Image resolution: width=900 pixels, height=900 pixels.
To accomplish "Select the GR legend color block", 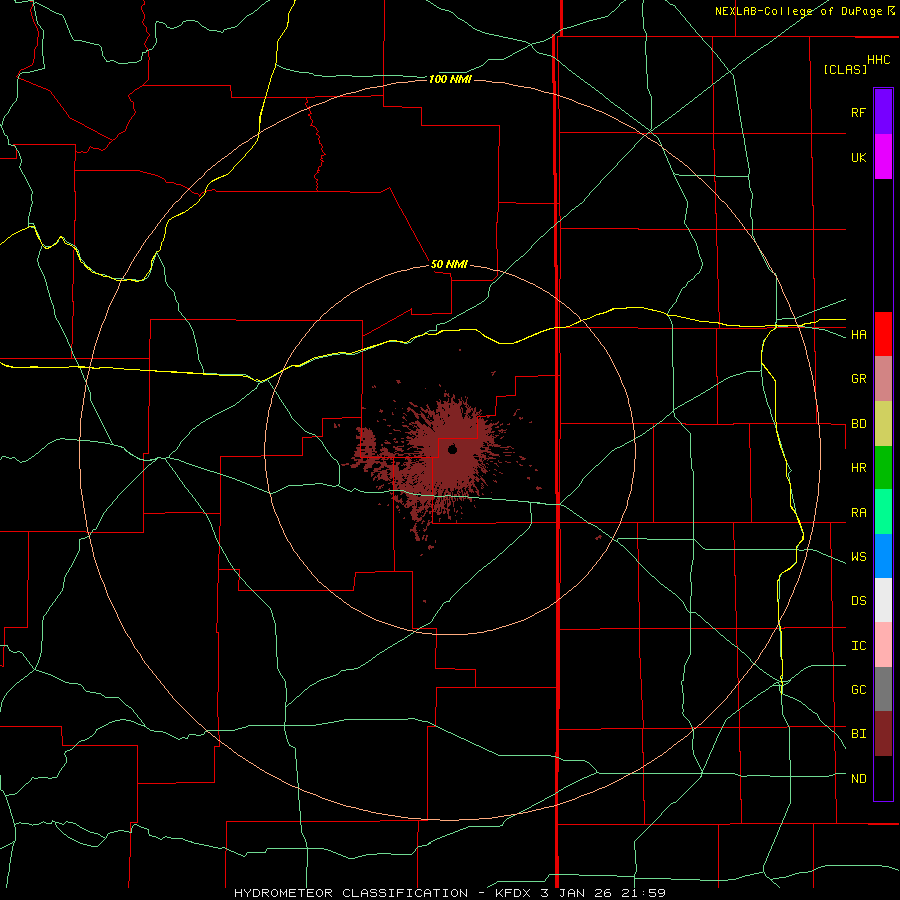I will (x=883, y=378).
